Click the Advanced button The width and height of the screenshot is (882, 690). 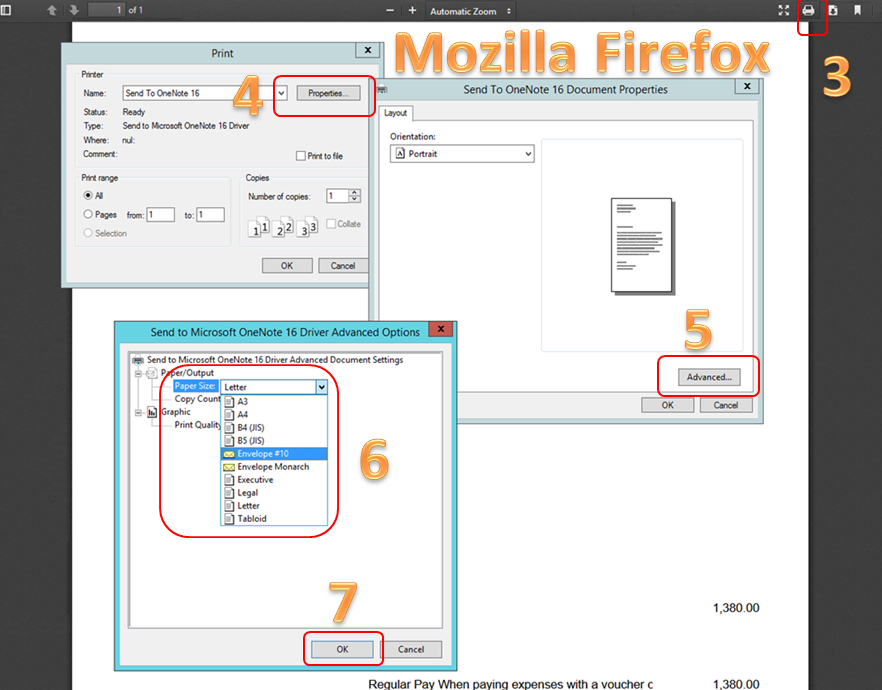click(709, 377)
